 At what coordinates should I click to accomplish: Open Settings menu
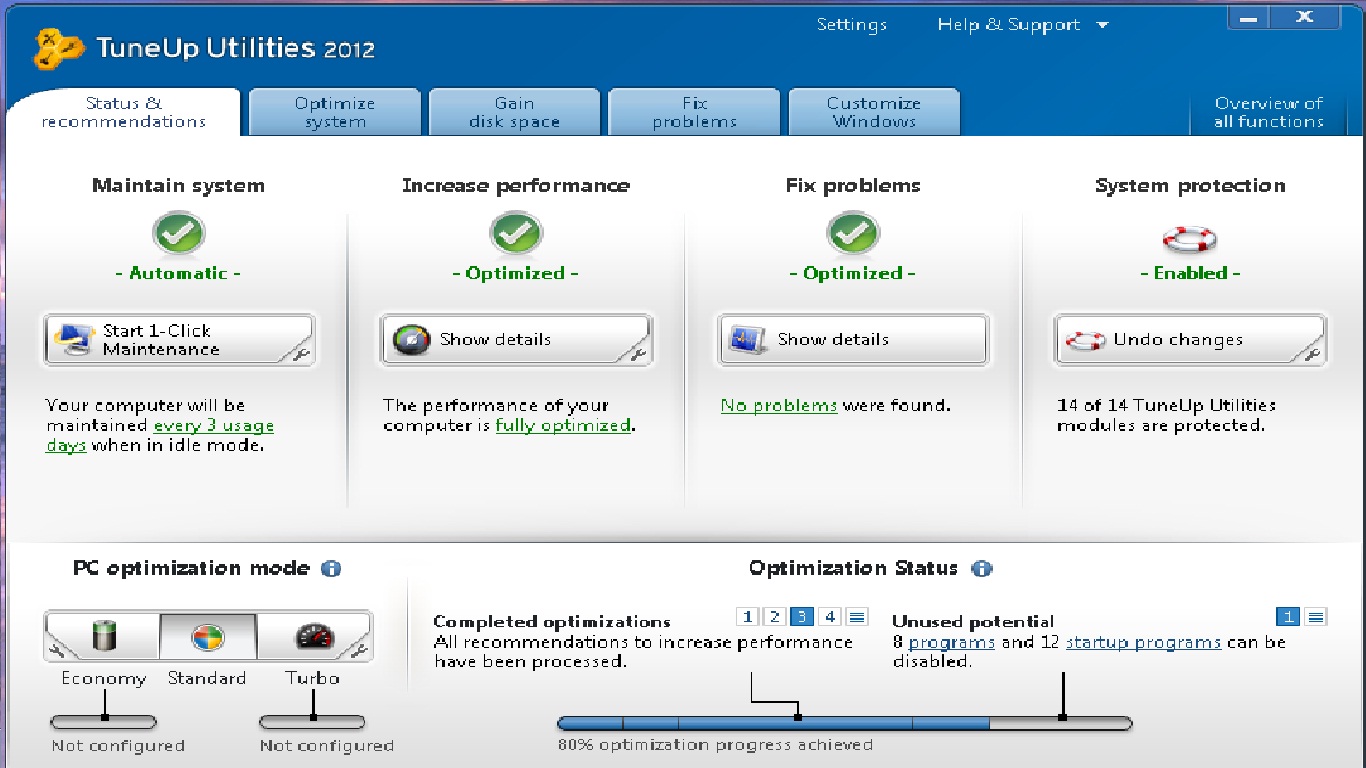tap(852, 25)
